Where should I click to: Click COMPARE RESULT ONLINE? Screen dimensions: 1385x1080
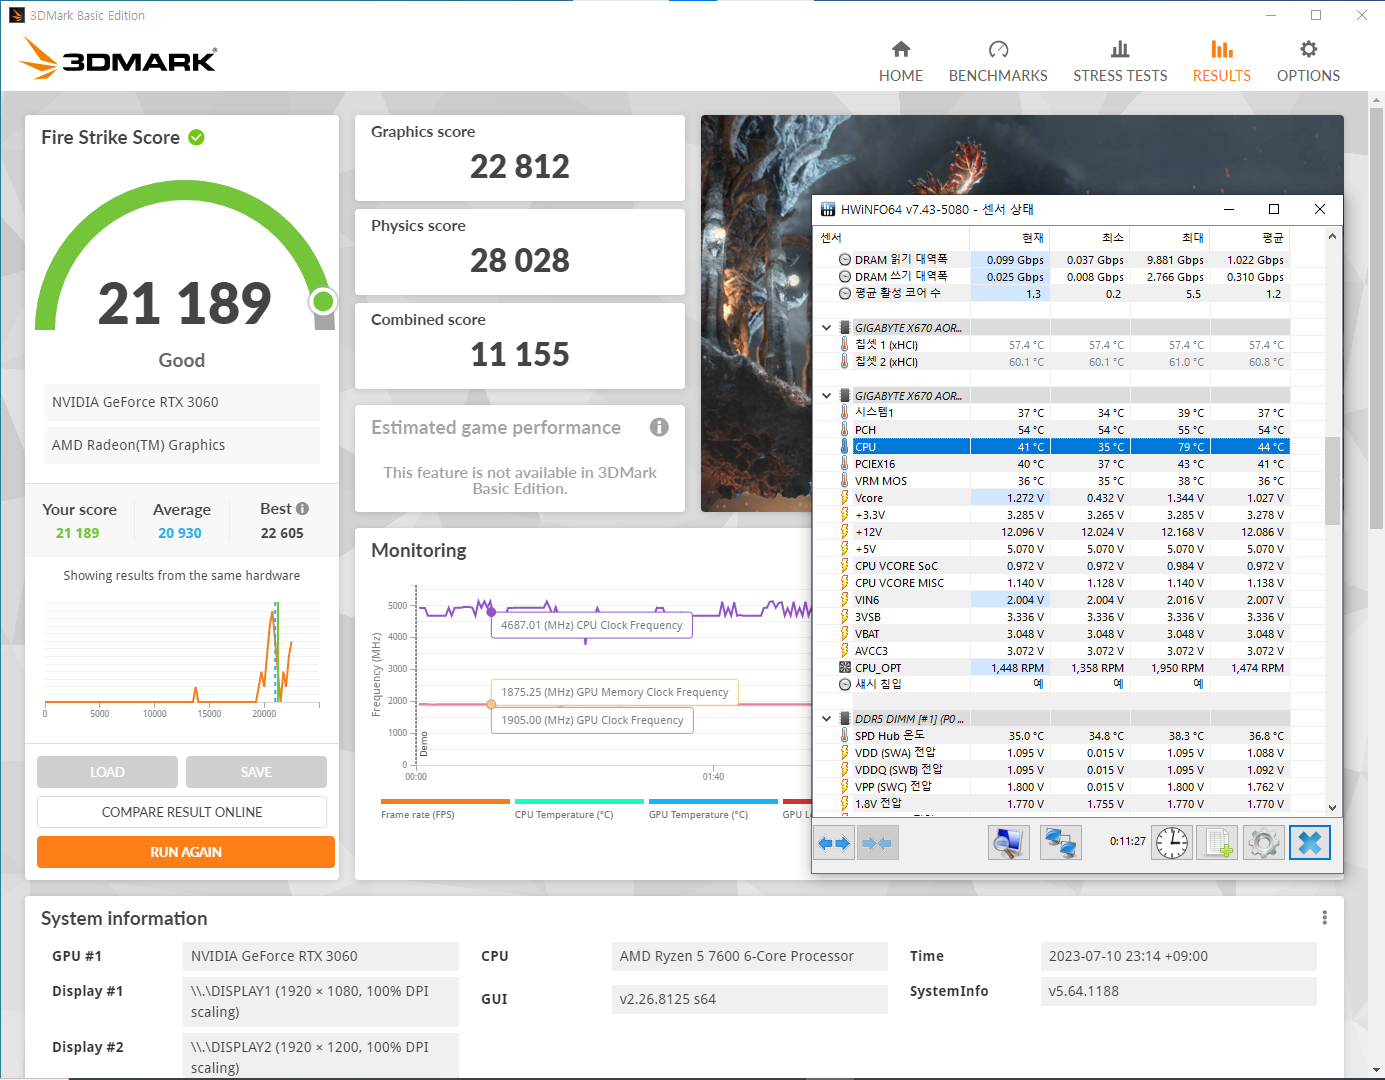pos(182,812)
